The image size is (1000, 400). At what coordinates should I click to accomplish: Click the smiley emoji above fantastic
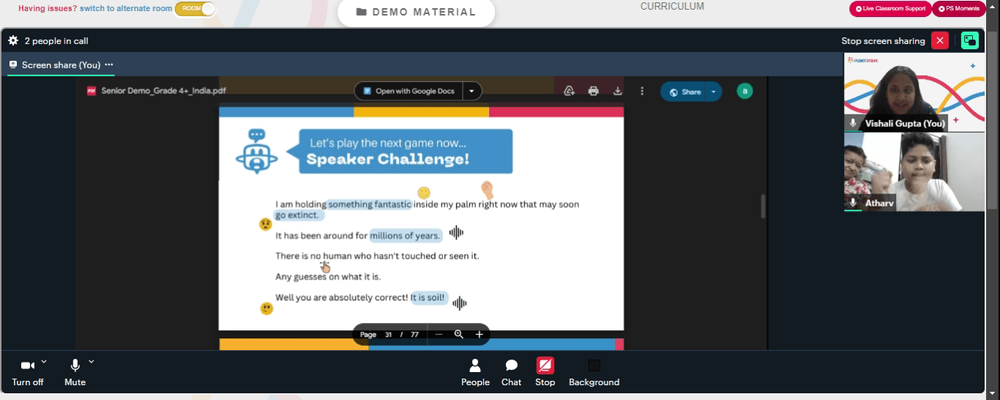pos(423,193)
